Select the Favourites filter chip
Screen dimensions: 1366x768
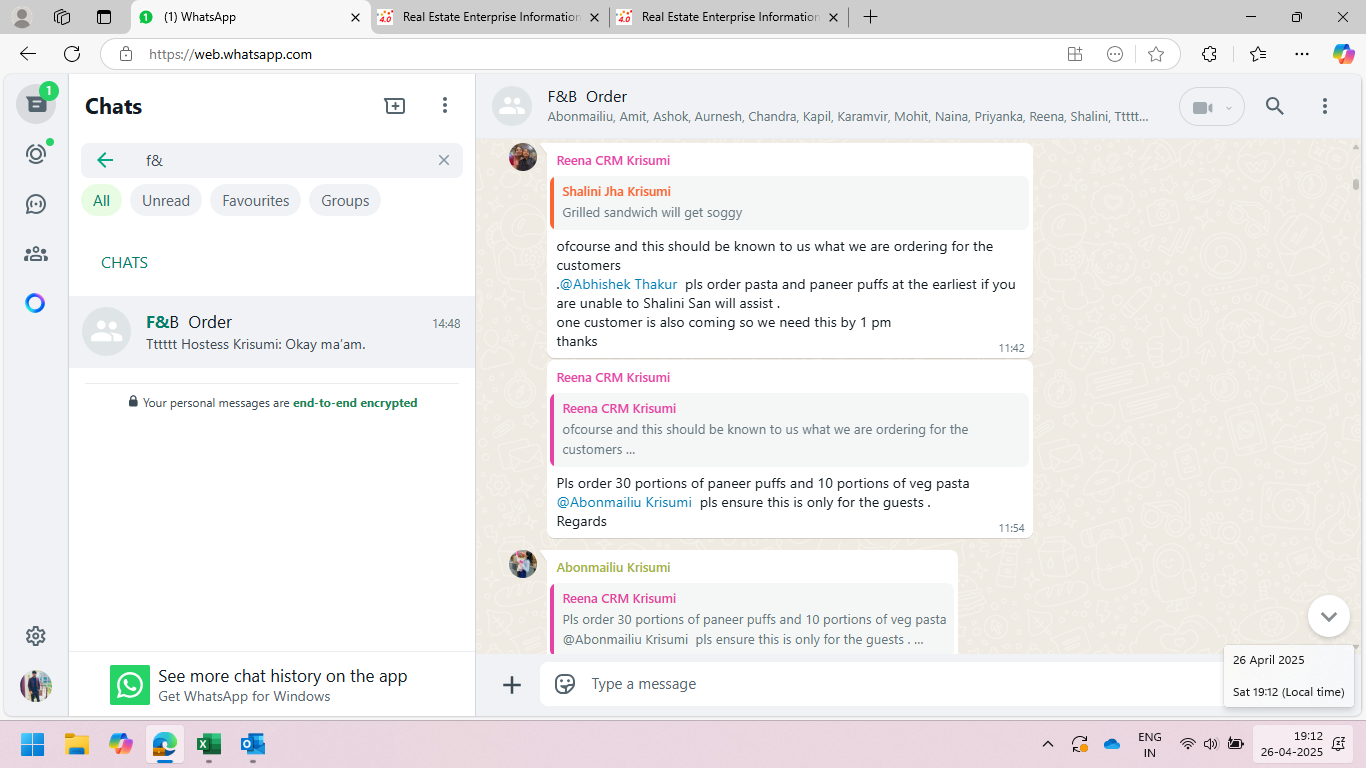(x=255, y=201)
